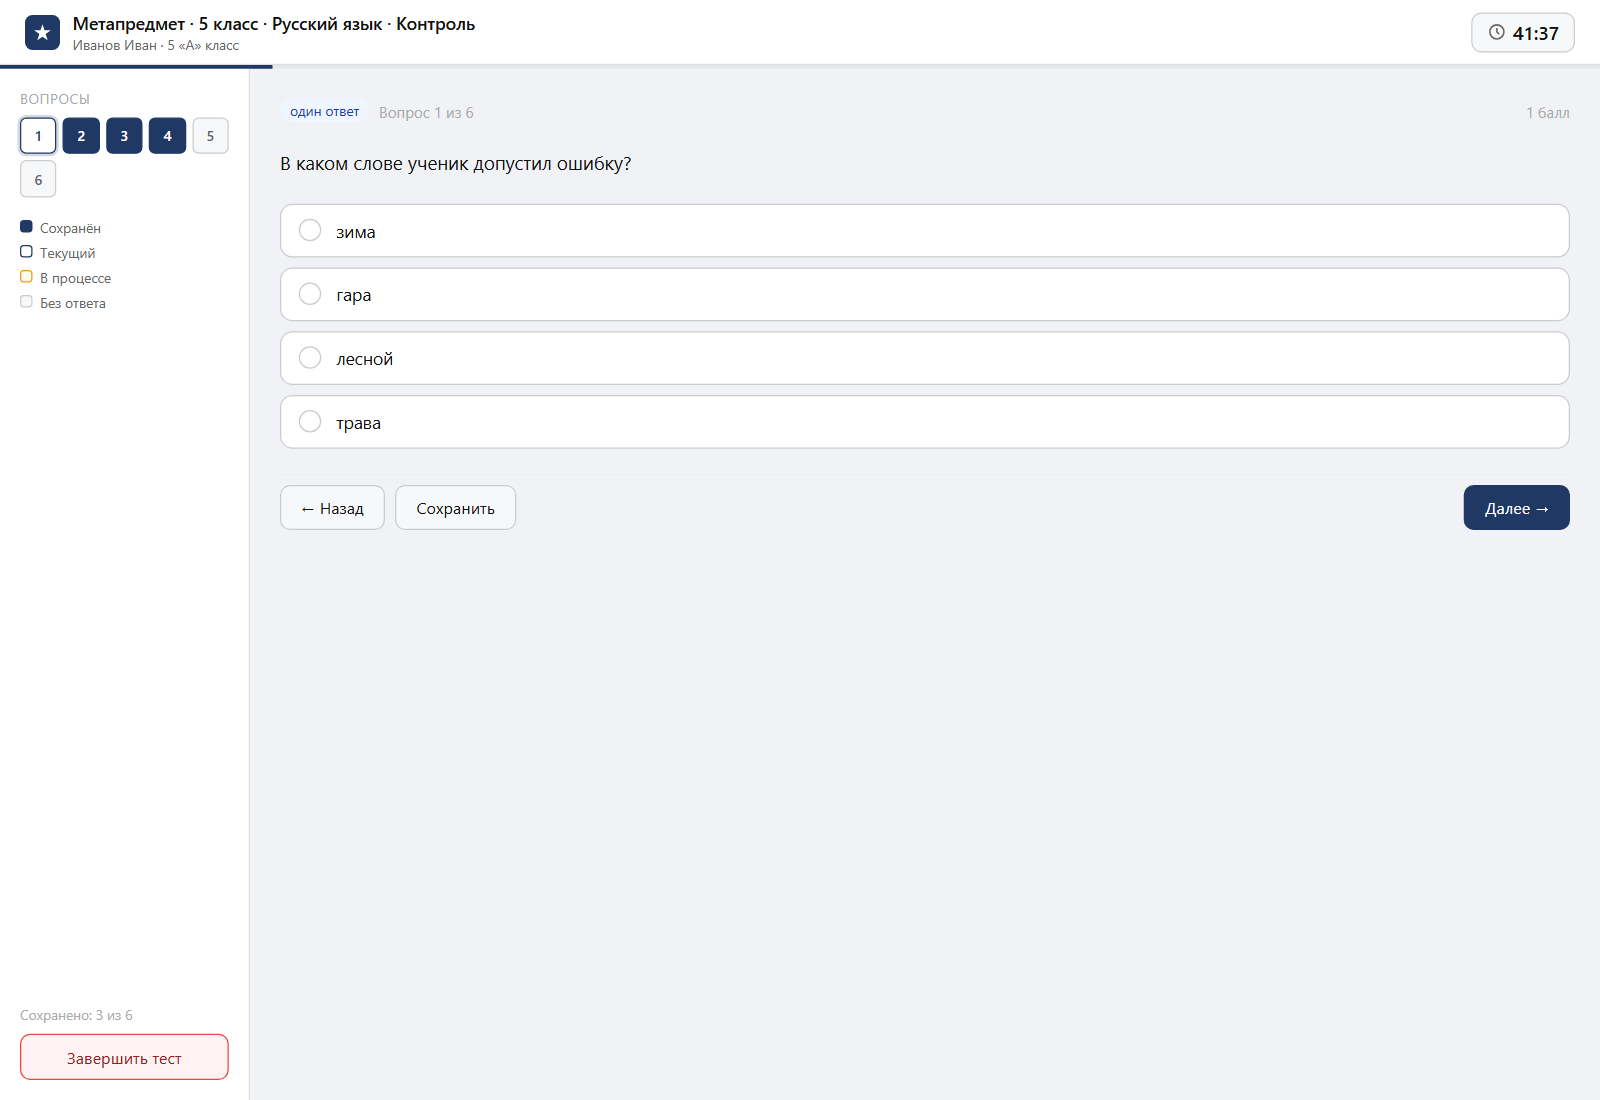Go to question 6 in the navigator
Screen dimensions: 1600x1100
(38, 180)
